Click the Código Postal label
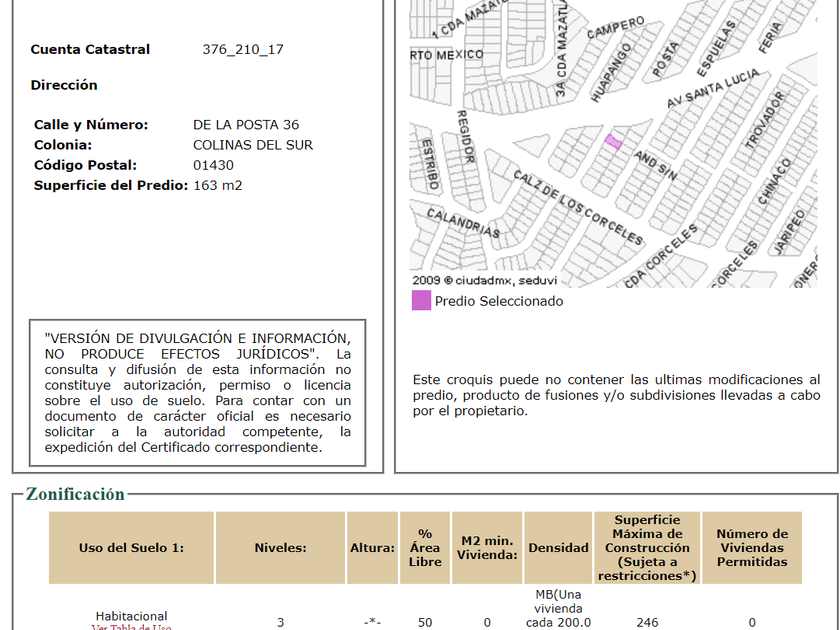Image resolution: width=840 pixels, height=630 pixels. [85, 165]
